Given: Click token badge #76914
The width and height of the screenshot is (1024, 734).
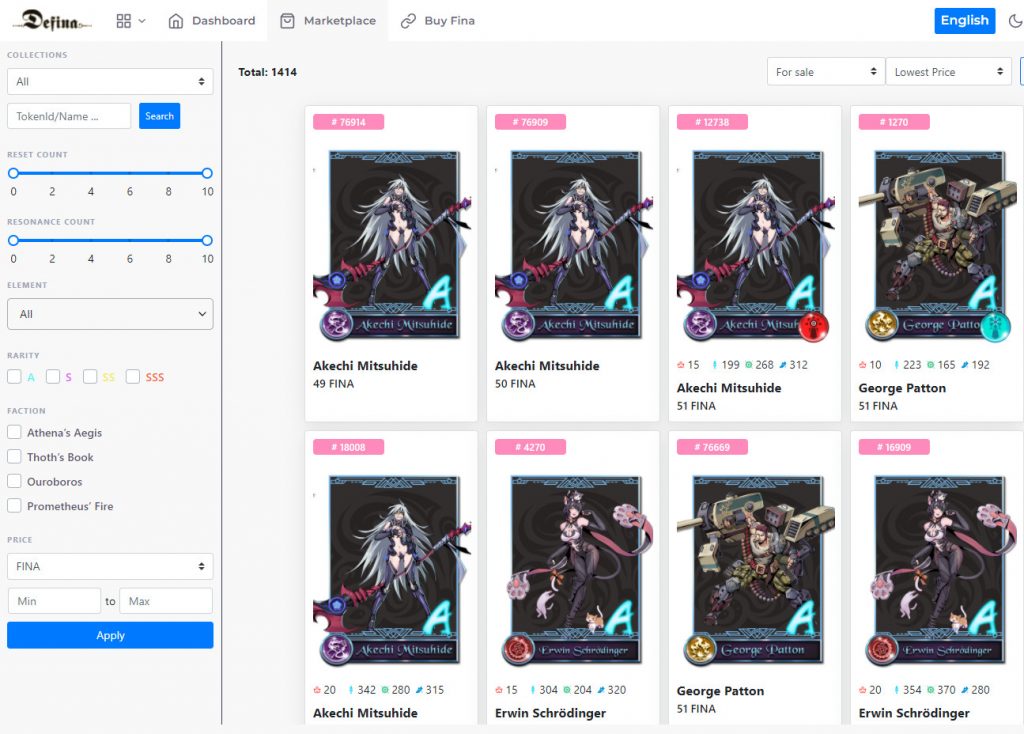Looking at the screenshot, I should [348, 122].
